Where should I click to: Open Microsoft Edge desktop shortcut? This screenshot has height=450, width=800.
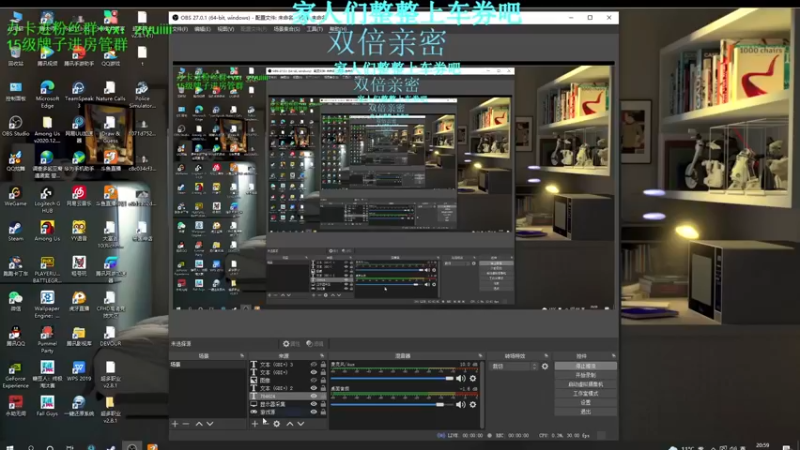click(x=47, y=94)
